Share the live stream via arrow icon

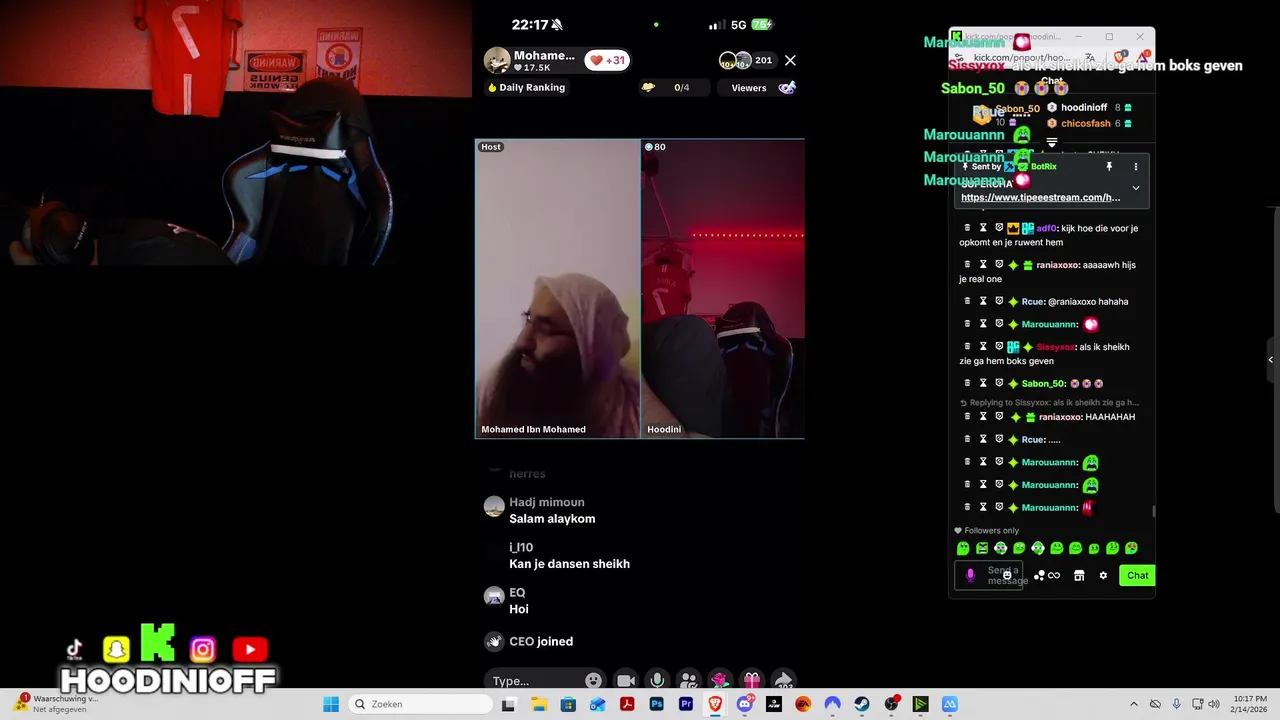pos(784,681)
